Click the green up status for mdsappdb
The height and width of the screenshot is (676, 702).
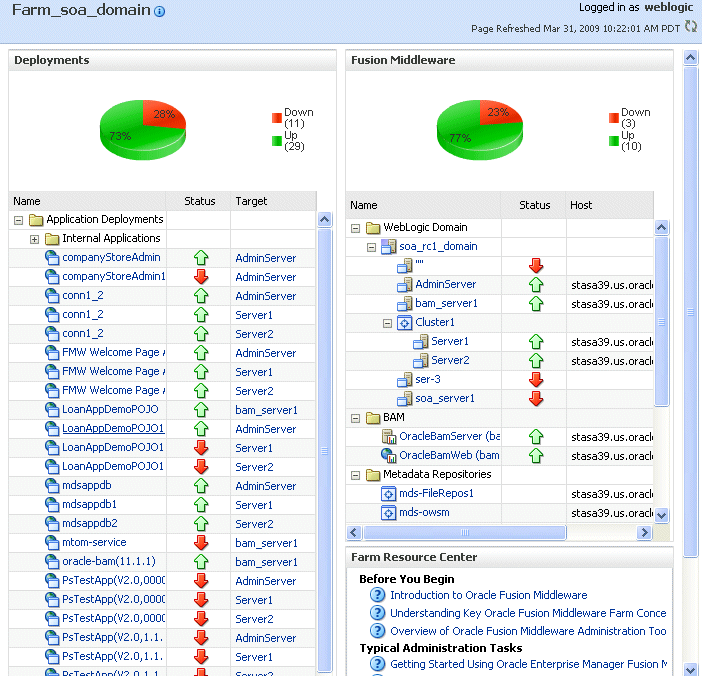(201, 486)
